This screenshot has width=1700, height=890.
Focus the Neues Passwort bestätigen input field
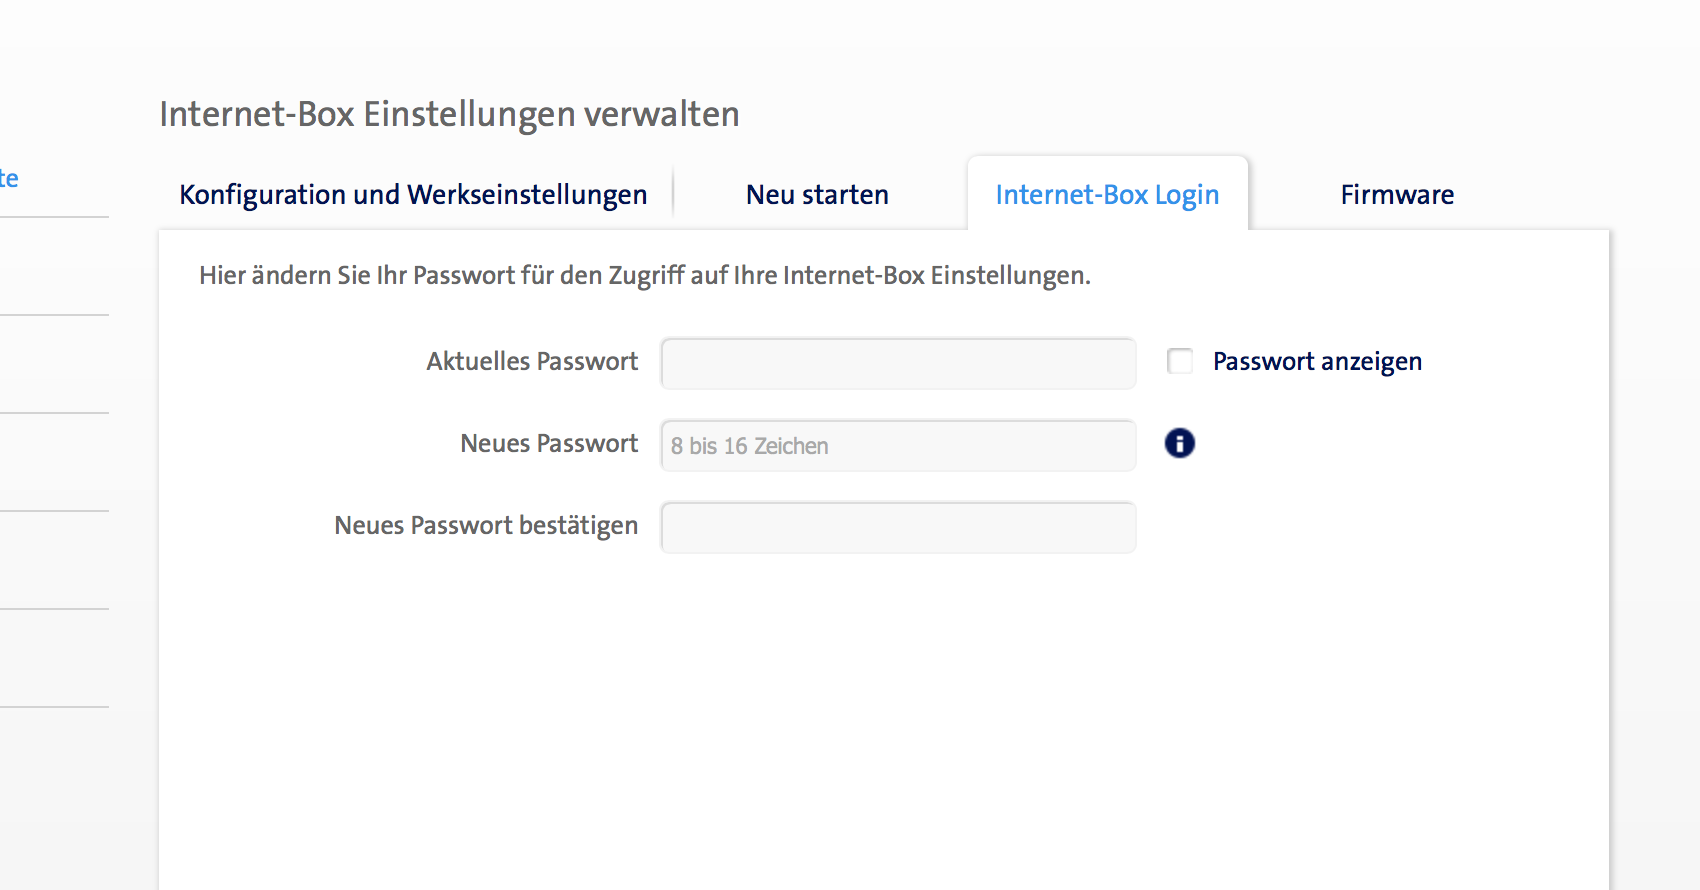pyautogui.click(x=898, y=527)
